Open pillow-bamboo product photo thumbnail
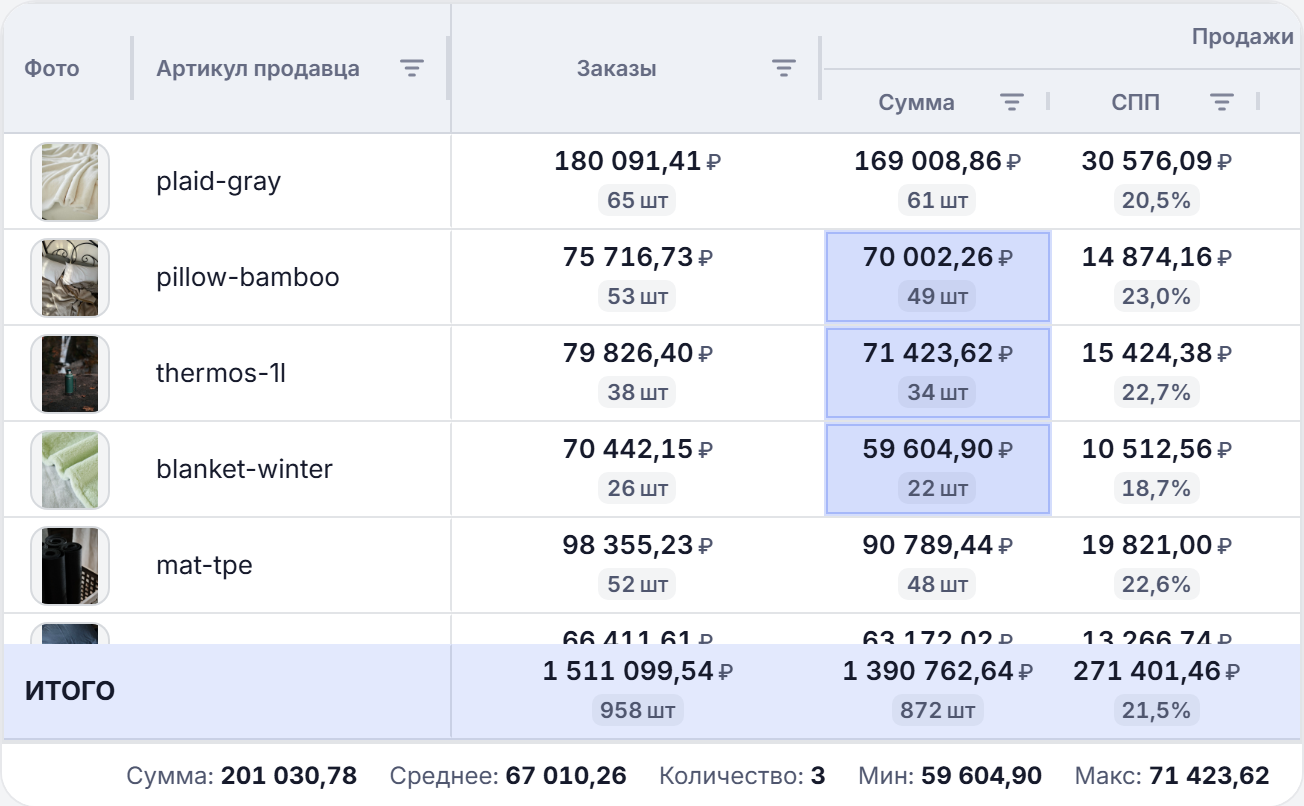This screenshot has width=1304, height=806. click(x=70, y=277)
